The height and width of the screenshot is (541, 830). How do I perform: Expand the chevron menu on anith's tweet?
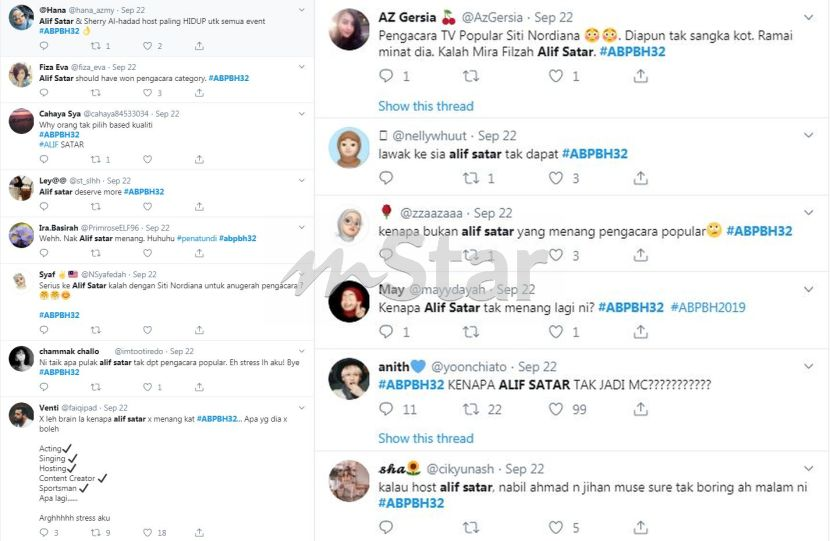(x=808, y=366)
